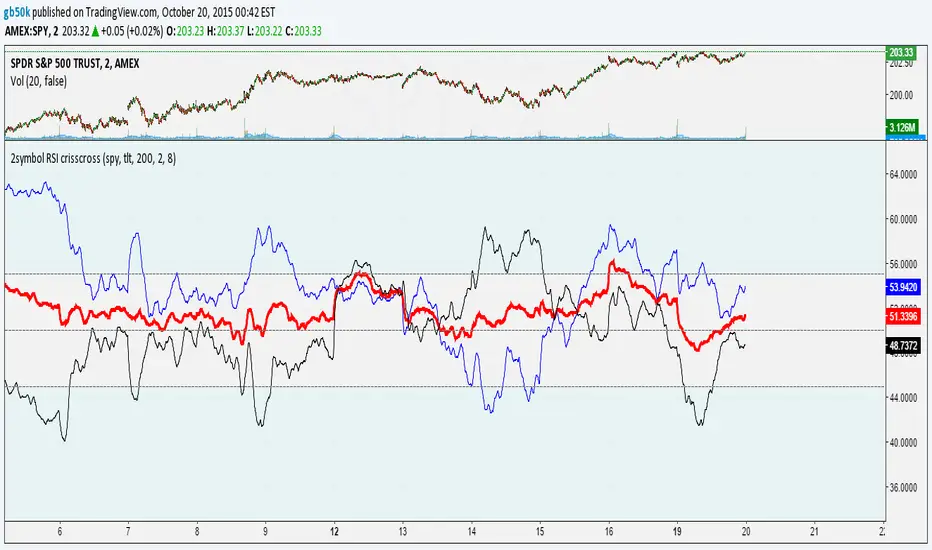Click the C:203.33 close value
The height and width of the screenshot is (550, 932).
tap(303, 32)
